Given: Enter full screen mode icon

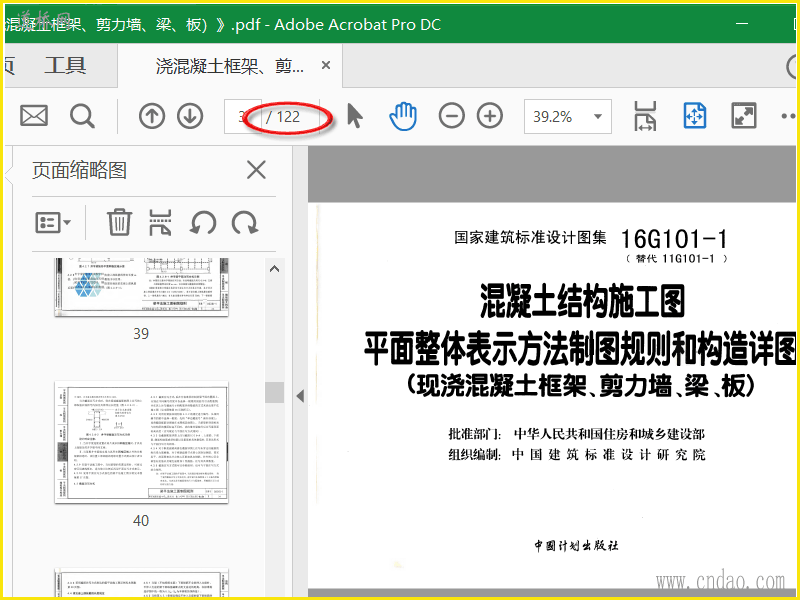Looking at the screenshot, I should pos(744,116).
